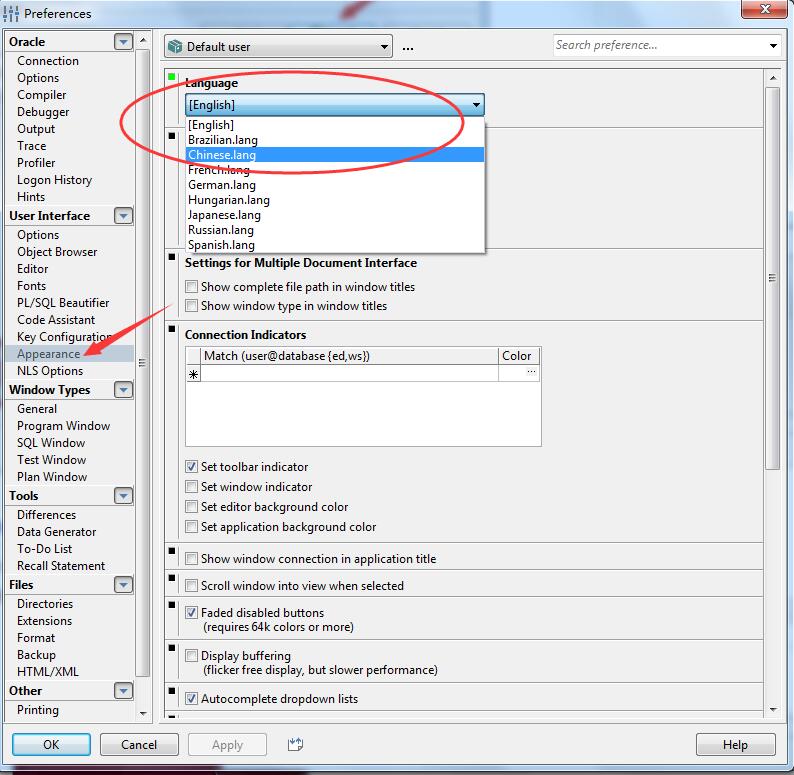This screenshot has height=775, width=794.
Task: Collapse the Language dropdown using its arrow
Action: tap(476, 105)
